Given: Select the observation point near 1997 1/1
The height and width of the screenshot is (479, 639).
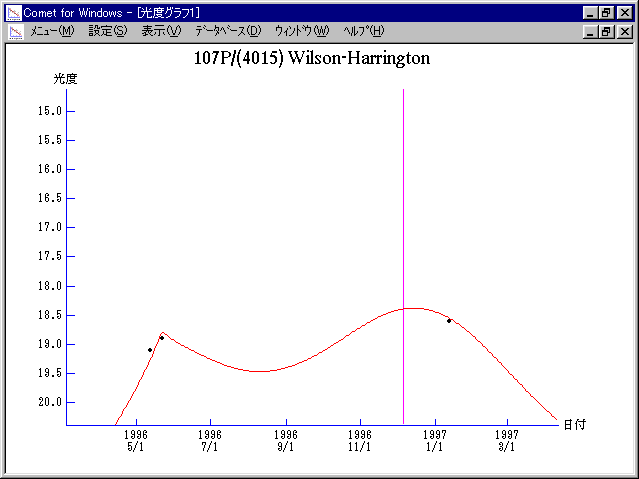Looking at the screenshot, I should (x=449, y=321).
